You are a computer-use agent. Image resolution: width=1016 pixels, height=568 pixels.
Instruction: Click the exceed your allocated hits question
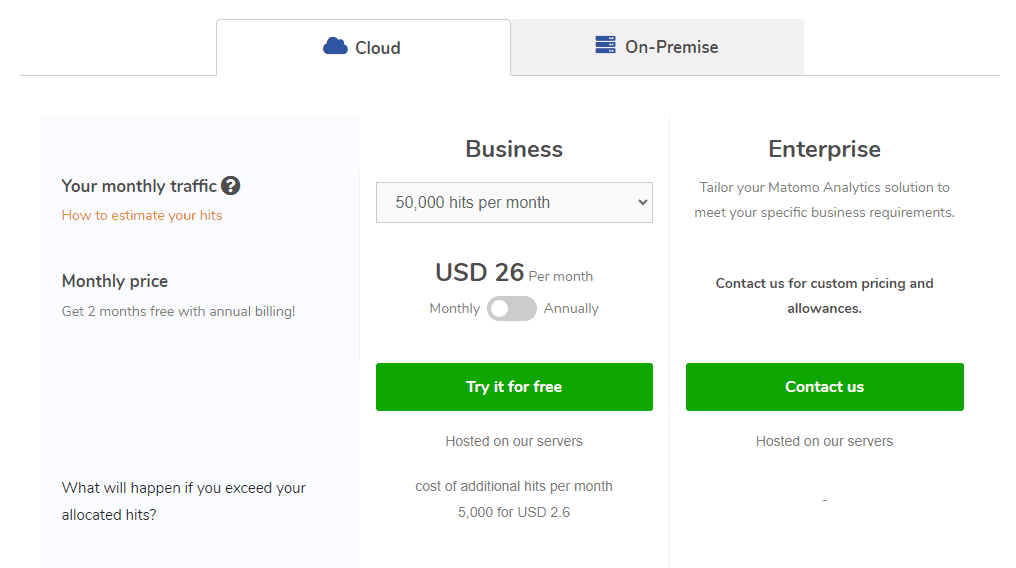pos(184,501)
